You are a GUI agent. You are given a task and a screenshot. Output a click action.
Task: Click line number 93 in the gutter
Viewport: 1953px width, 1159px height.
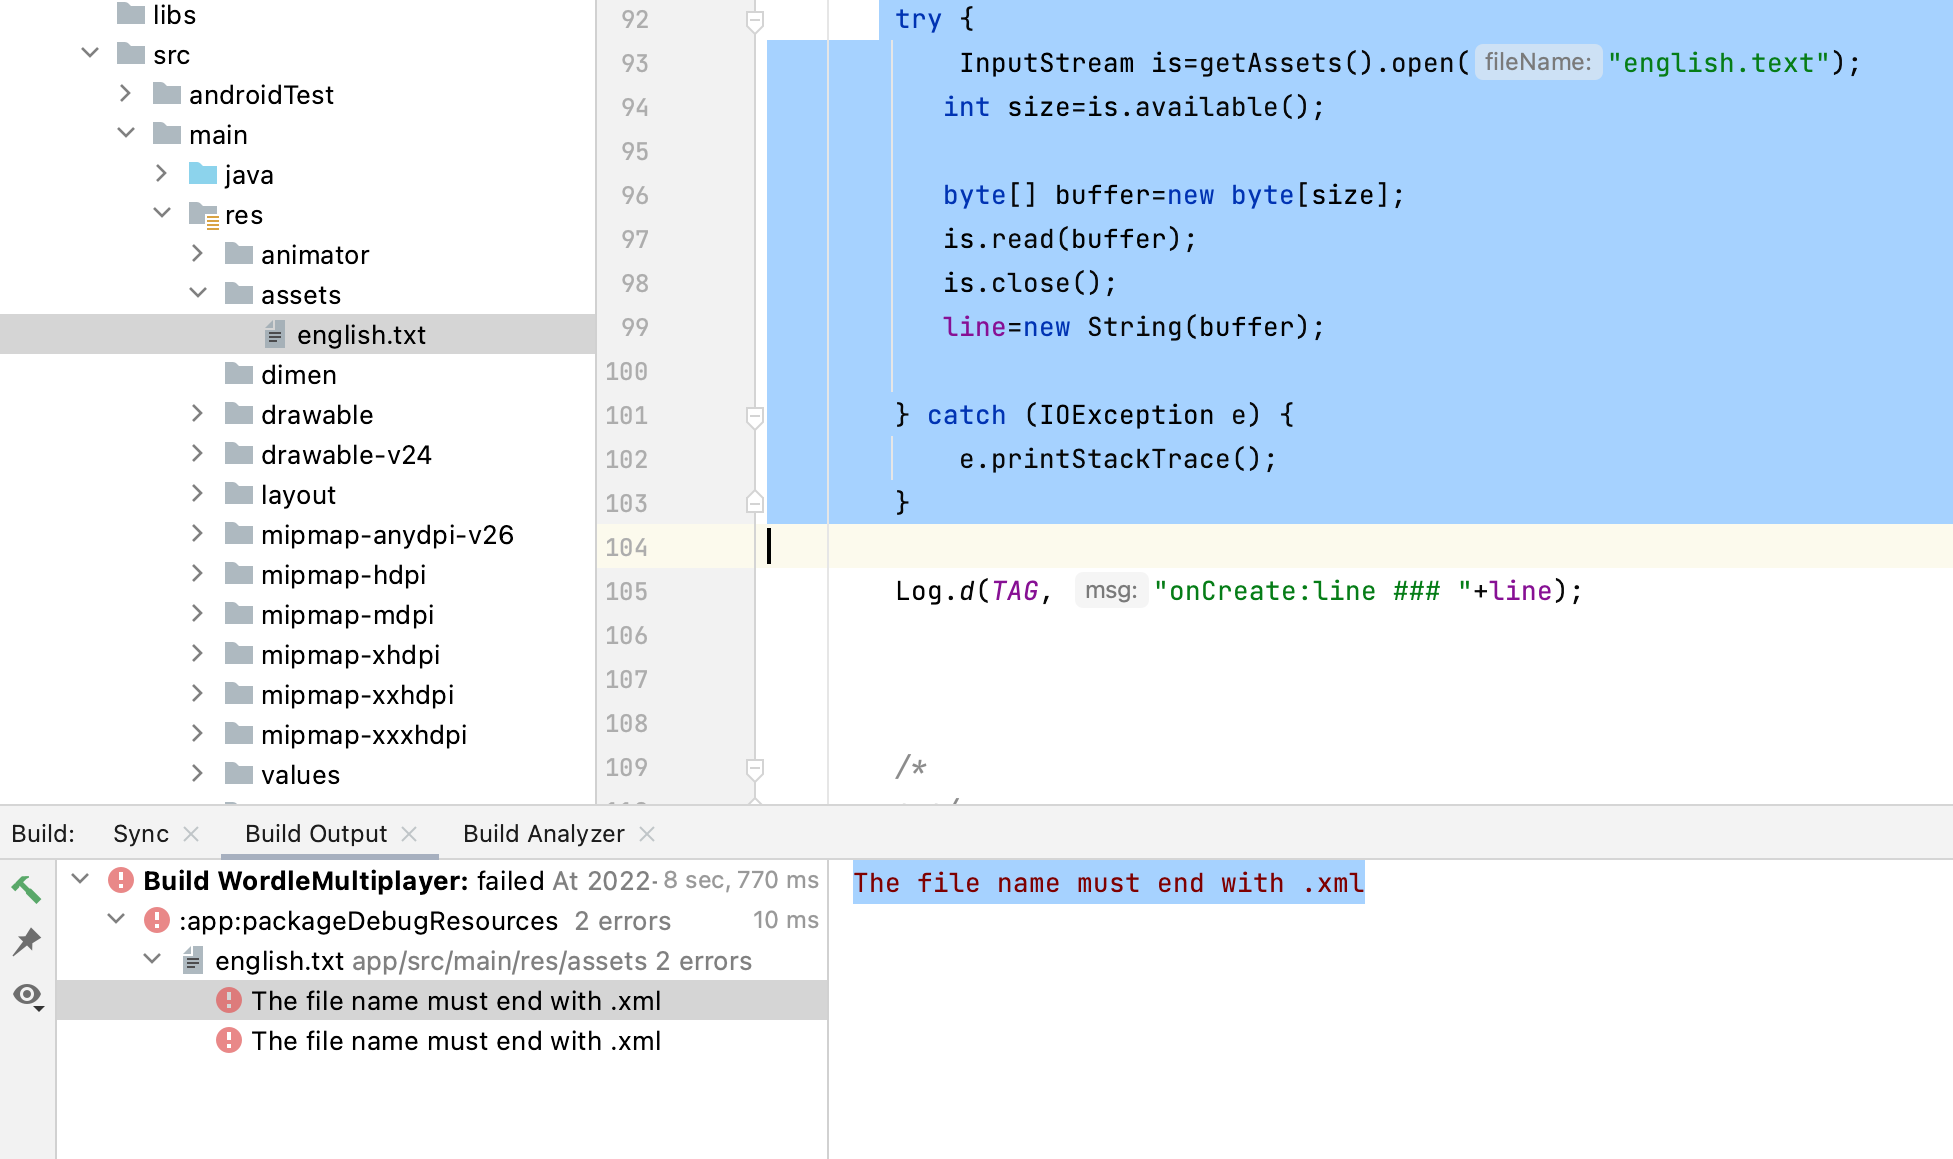(x=635, y=63)
